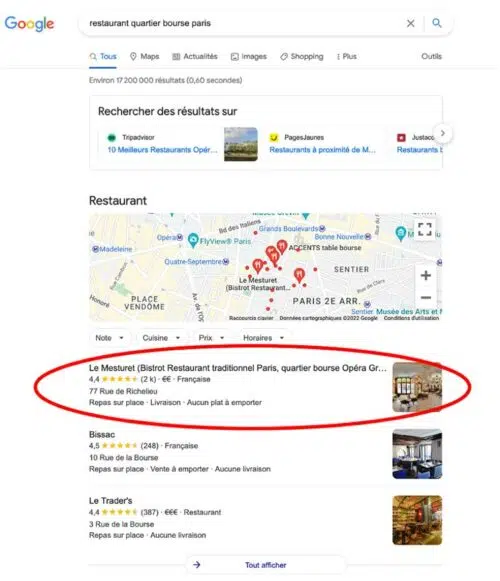Screen dimensions: 500x581
Task: Clear the search query with the X icon
Action: click(x=410, y=23)
